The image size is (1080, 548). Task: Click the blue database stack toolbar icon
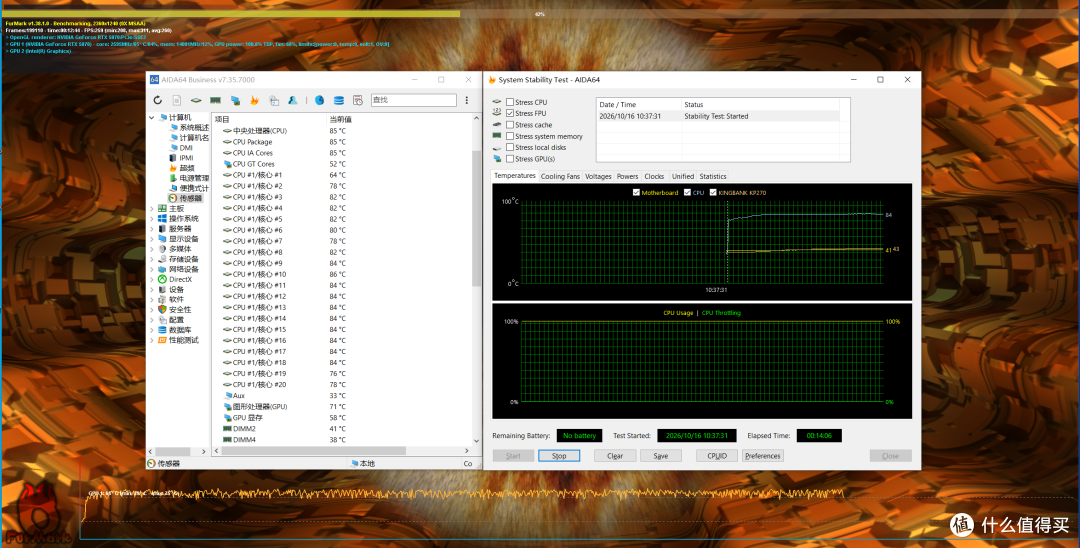(x=338, y=101)
